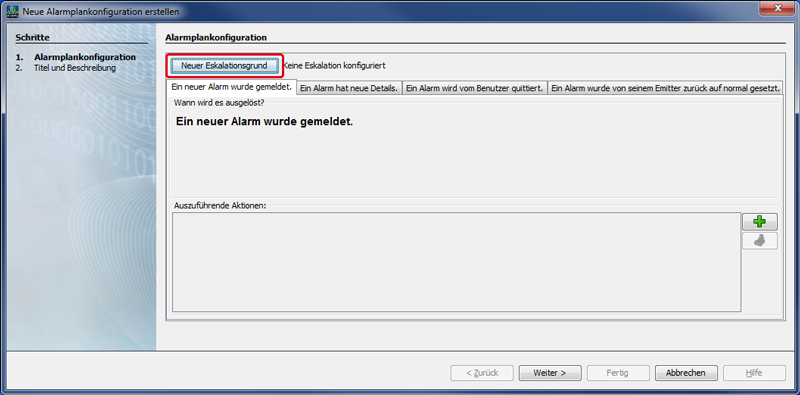Click the green plus add action button
The height and width of the screenshot is (395, 800).
[x=760, y=221]
